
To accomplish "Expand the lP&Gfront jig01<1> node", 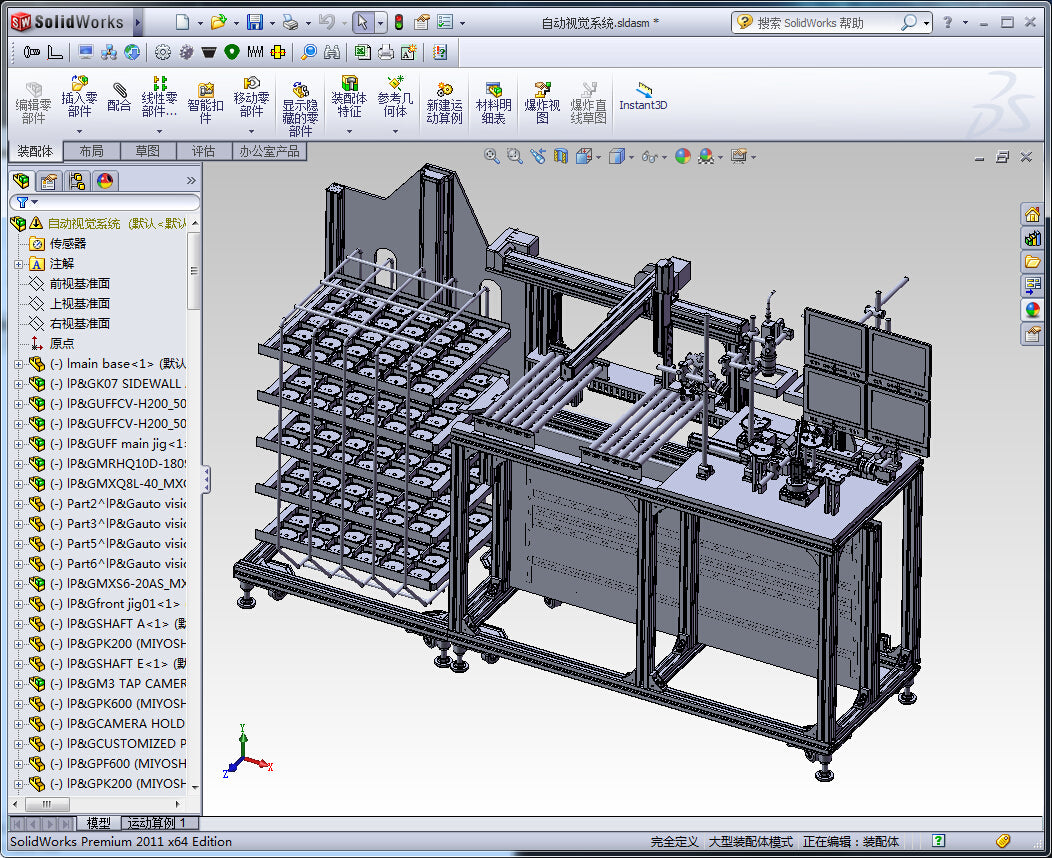I will point(18,604).
